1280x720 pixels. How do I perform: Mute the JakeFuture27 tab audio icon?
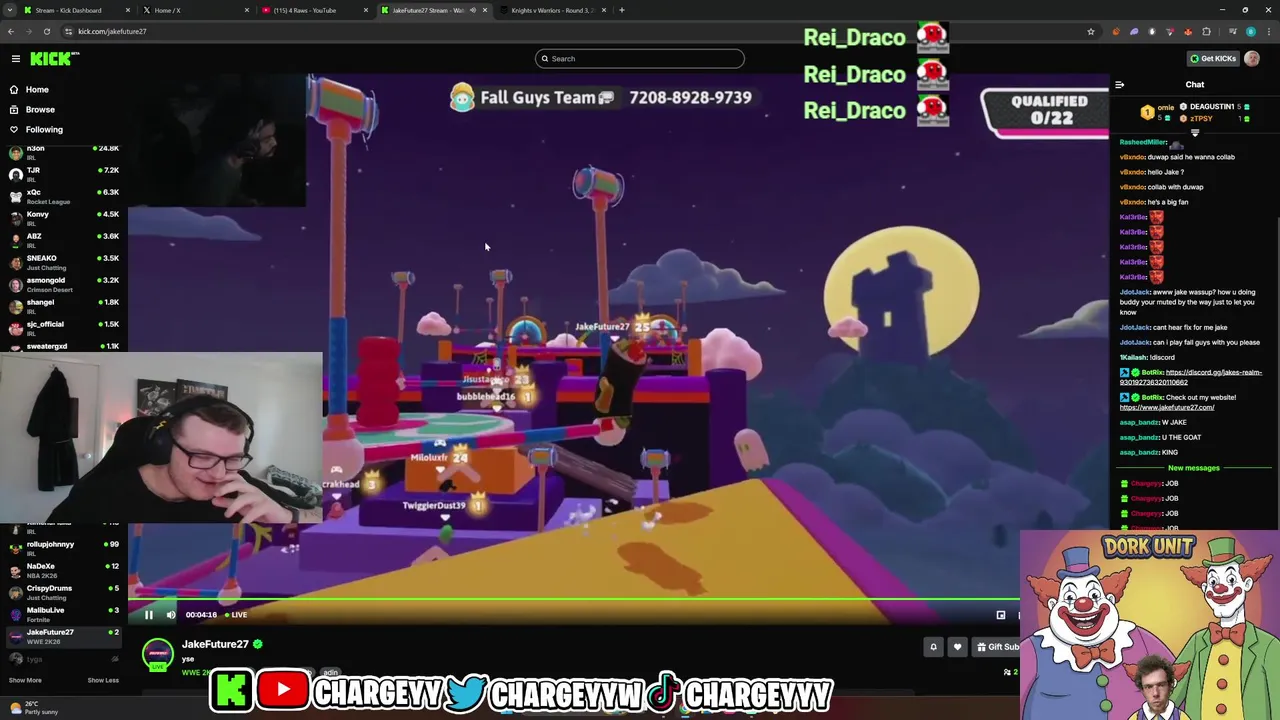coord(472,10)
